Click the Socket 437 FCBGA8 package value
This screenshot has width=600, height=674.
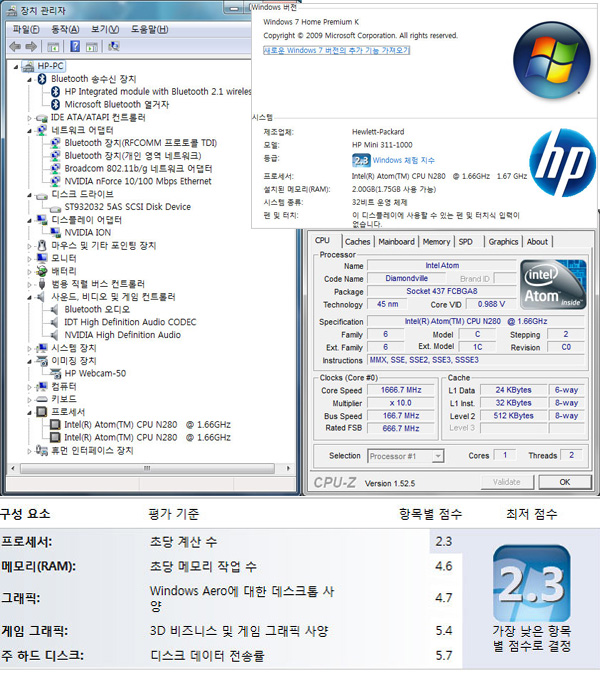tap(442, 291)
